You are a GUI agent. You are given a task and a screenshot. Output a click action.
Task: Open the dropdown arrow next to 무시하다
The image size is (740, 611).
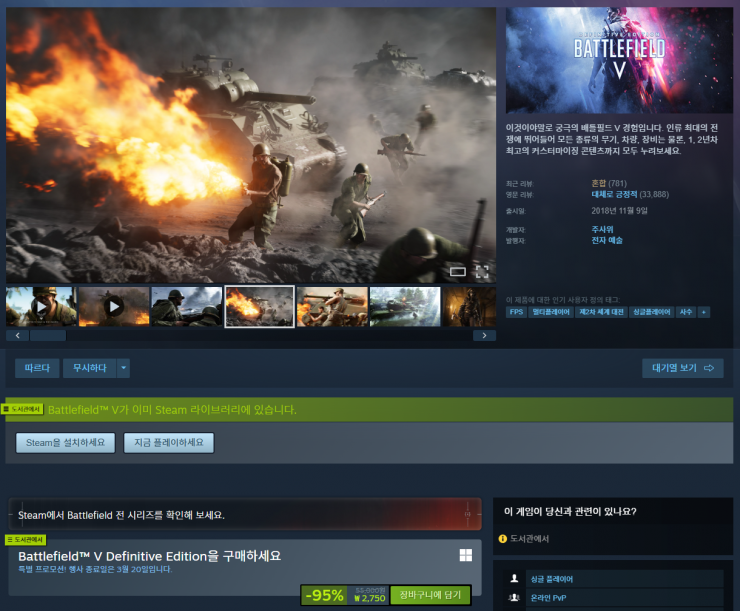tap(123, 368)
